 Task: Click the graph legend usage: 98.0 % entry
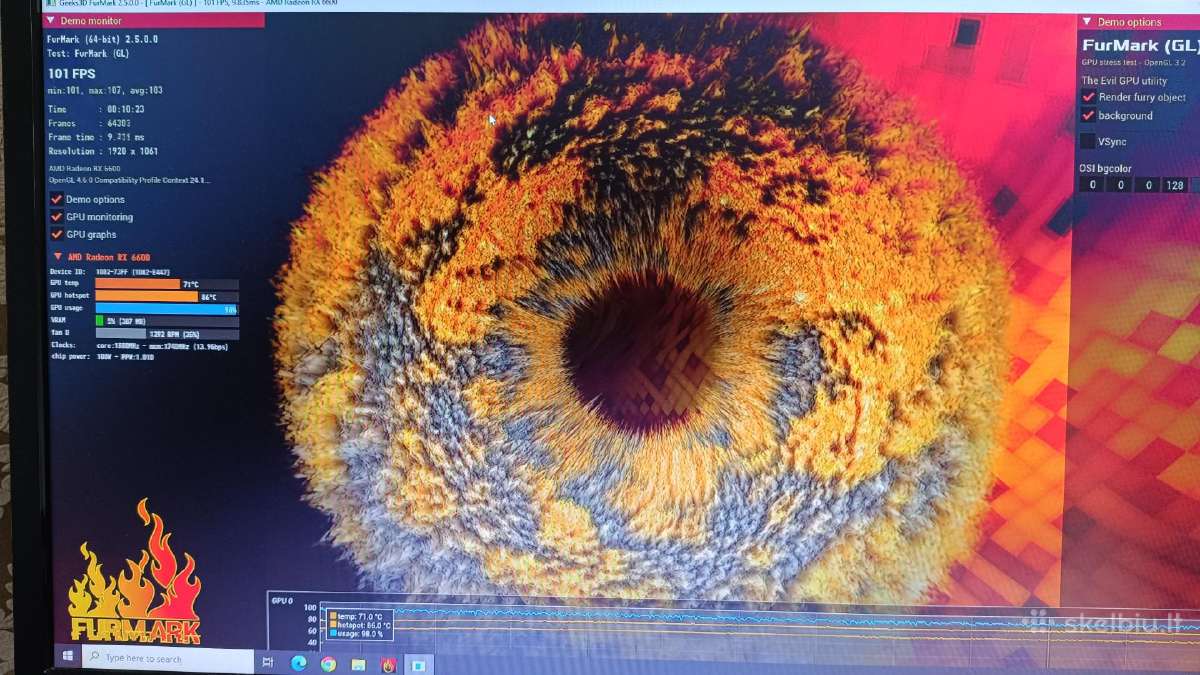[x=358, y=633]
